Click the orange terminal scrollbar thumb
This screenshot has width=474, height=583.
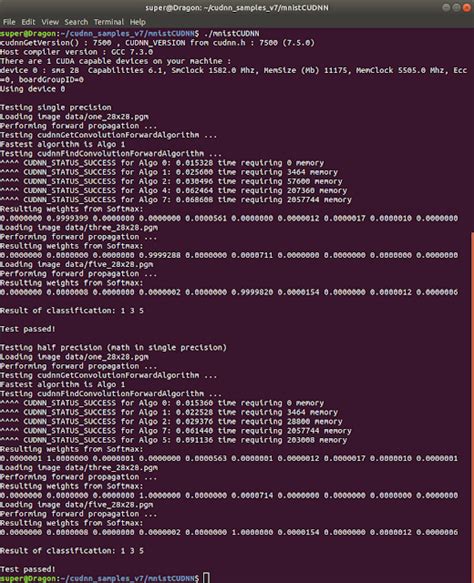472,407
